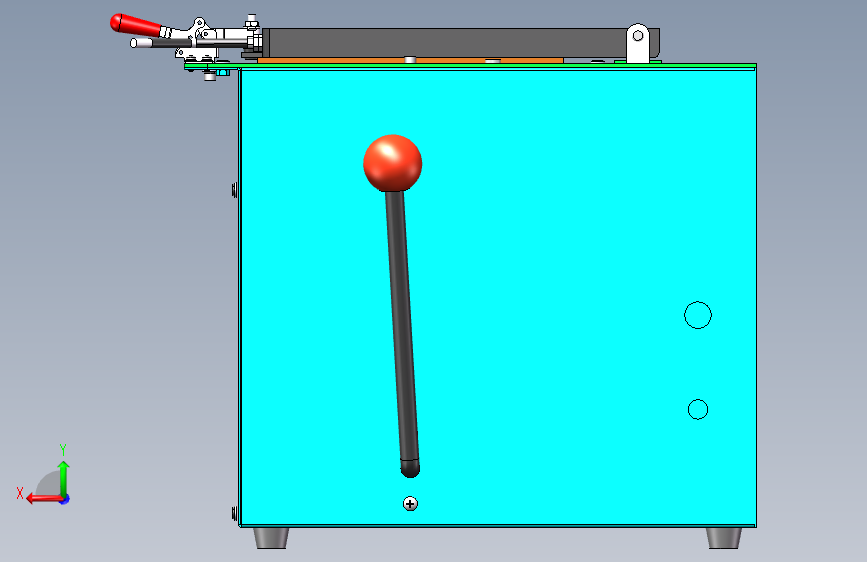Select the red ball knob on the lever

pos(393,163)
